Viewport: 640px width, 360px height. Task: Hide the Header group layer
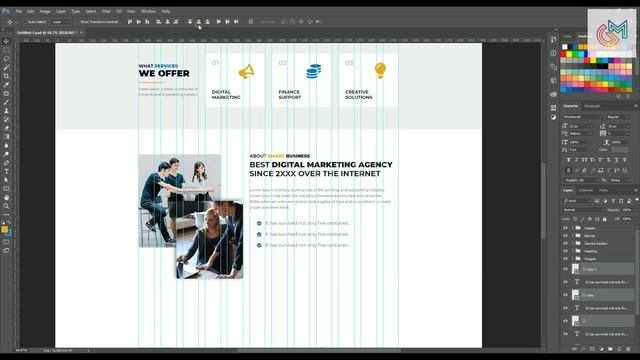pos(565,228)
